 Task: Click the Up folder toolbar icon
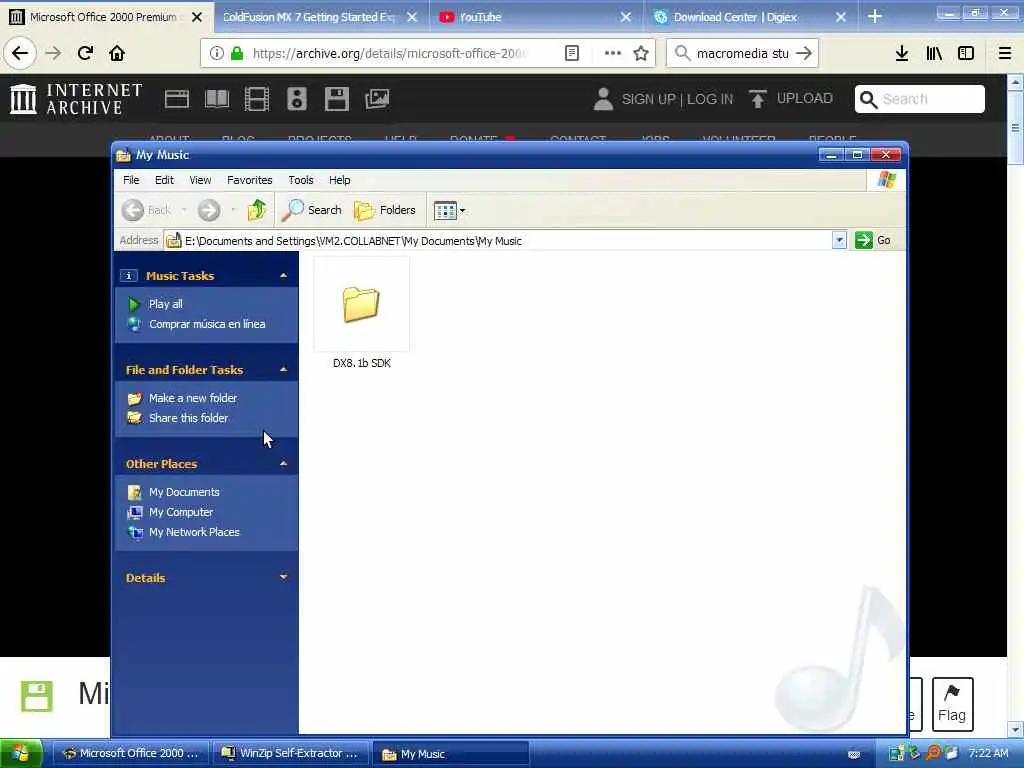257,210
